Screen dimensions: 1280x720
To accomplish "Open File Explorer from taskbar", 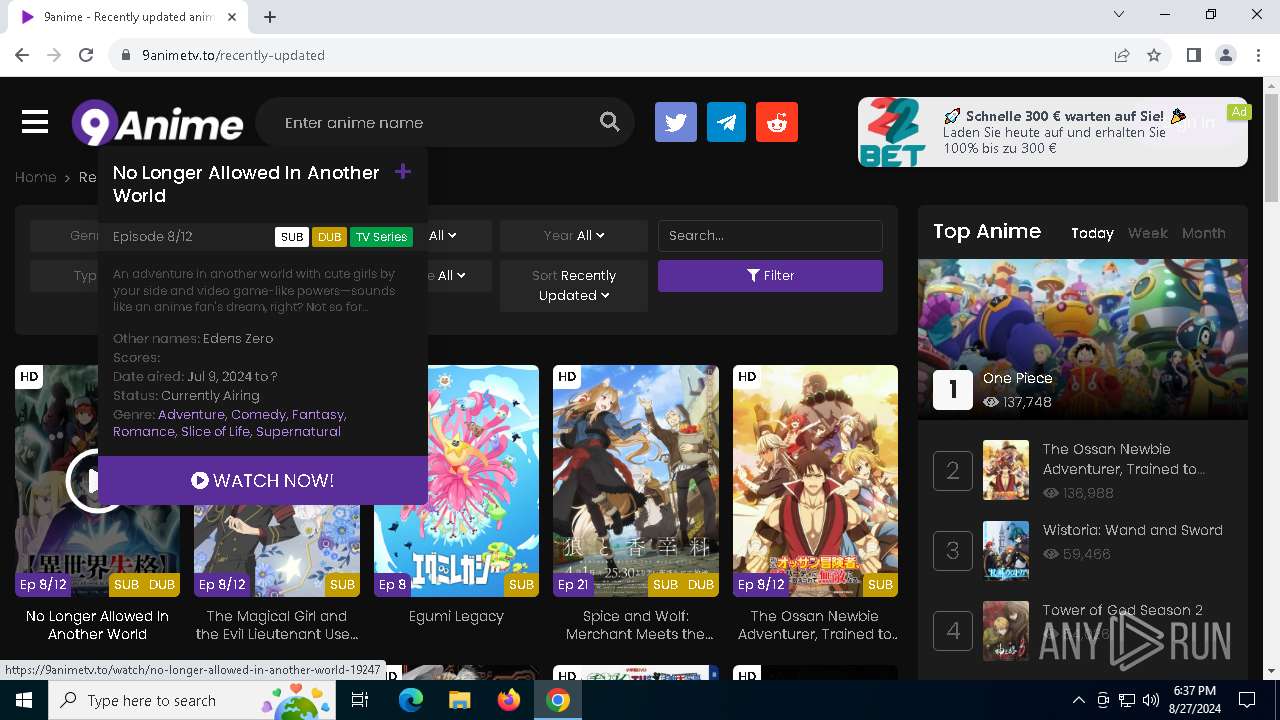I will pyautogui.click(x=460, y=700).
